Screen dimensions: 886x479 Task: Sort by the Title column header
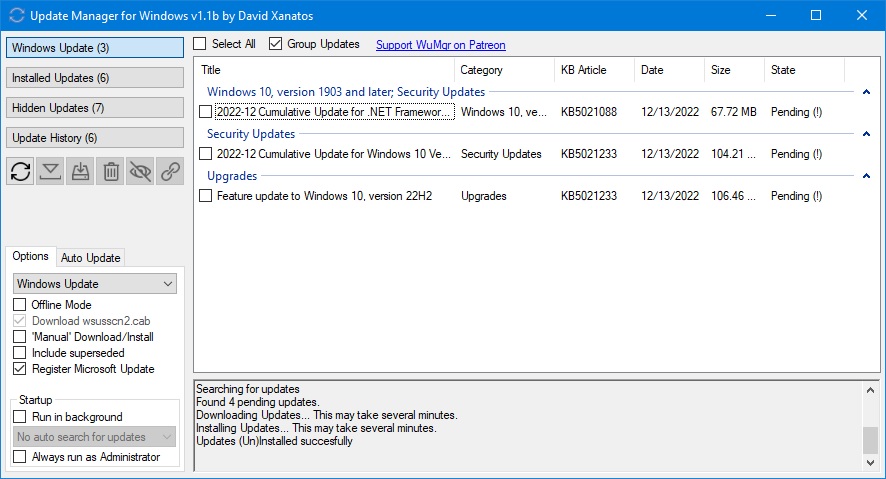click(x=325, y=70)
